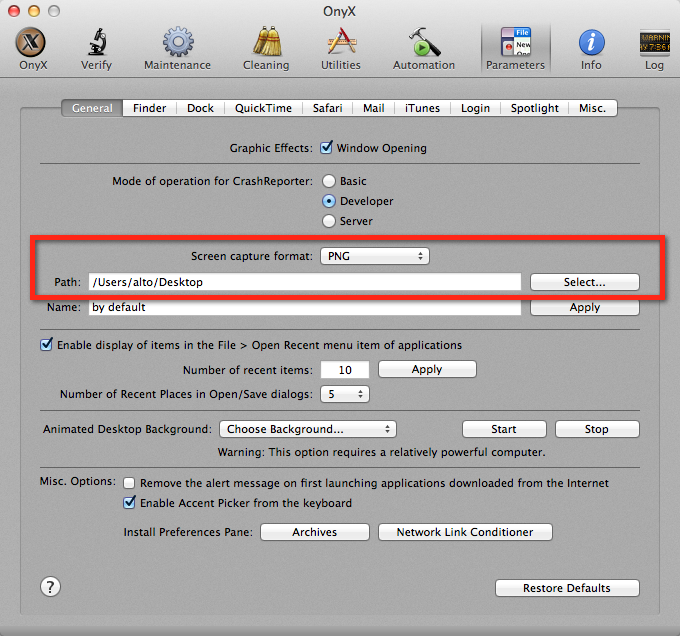Open the Recent Places number dropdown
The width and height of the screenshot is (680, 636).
[345, 394]
